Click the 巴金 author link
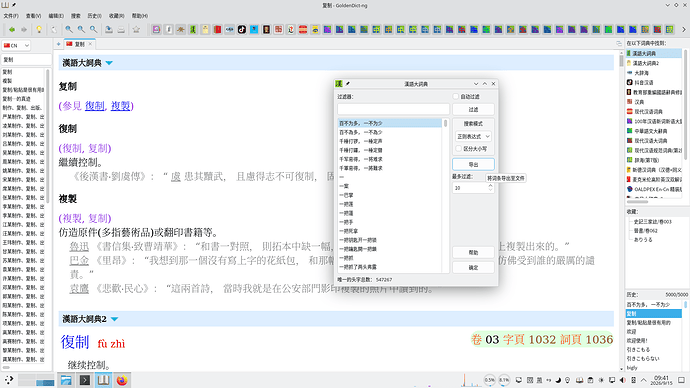 click(x=79, y=260)
